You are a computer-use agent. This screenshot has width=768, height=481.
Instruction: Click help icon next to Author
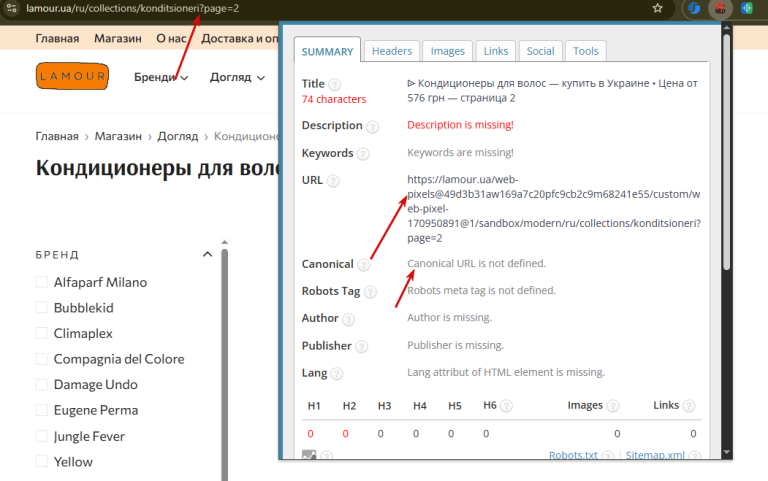(x=348, y=319)
